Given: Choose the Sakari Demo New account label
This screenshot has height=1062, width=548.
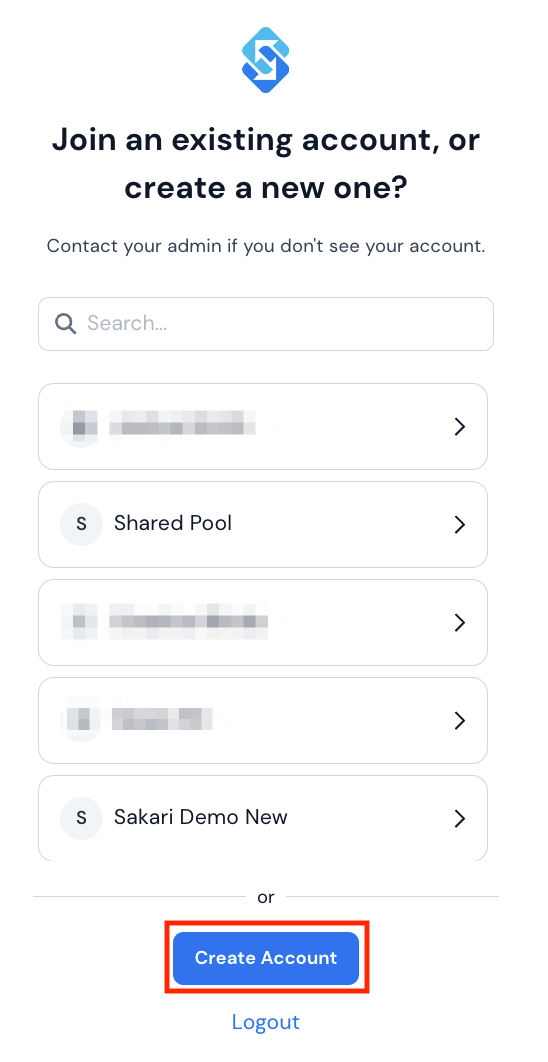Looking at the screenshot, I should (201, 817).
